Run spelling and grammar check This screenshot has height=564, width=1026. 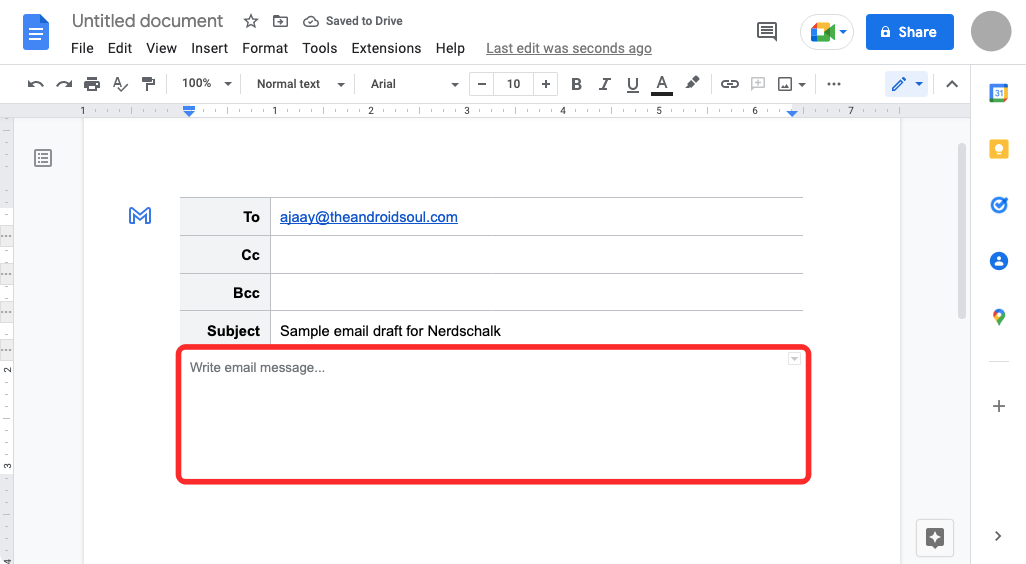pyautogui.click(x=120, y=84)
